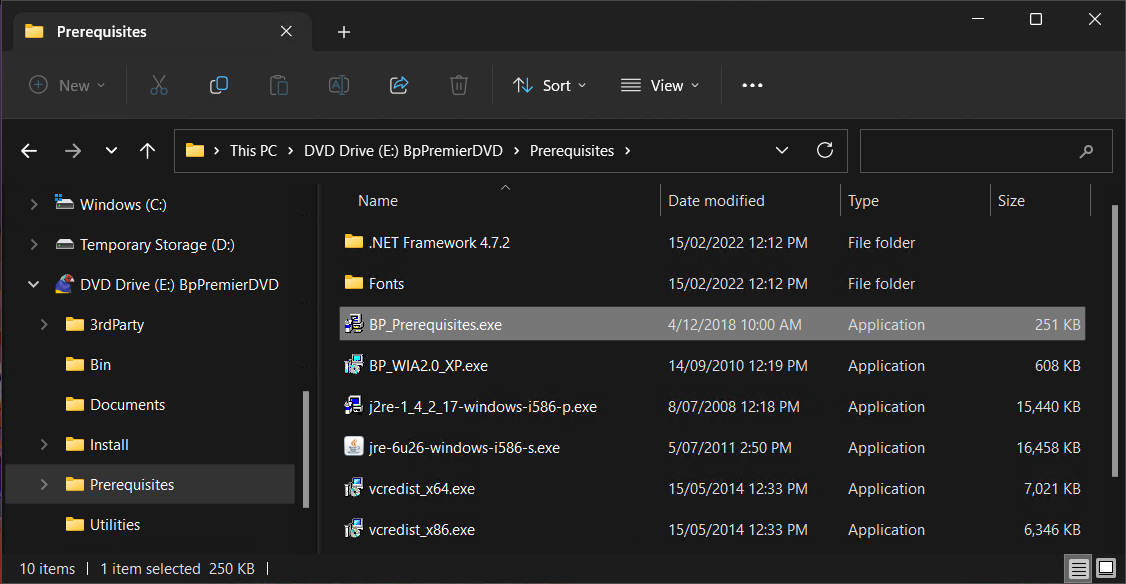
Task: Click the Copy icon in toolbar
Action: [x=219, y=85]
